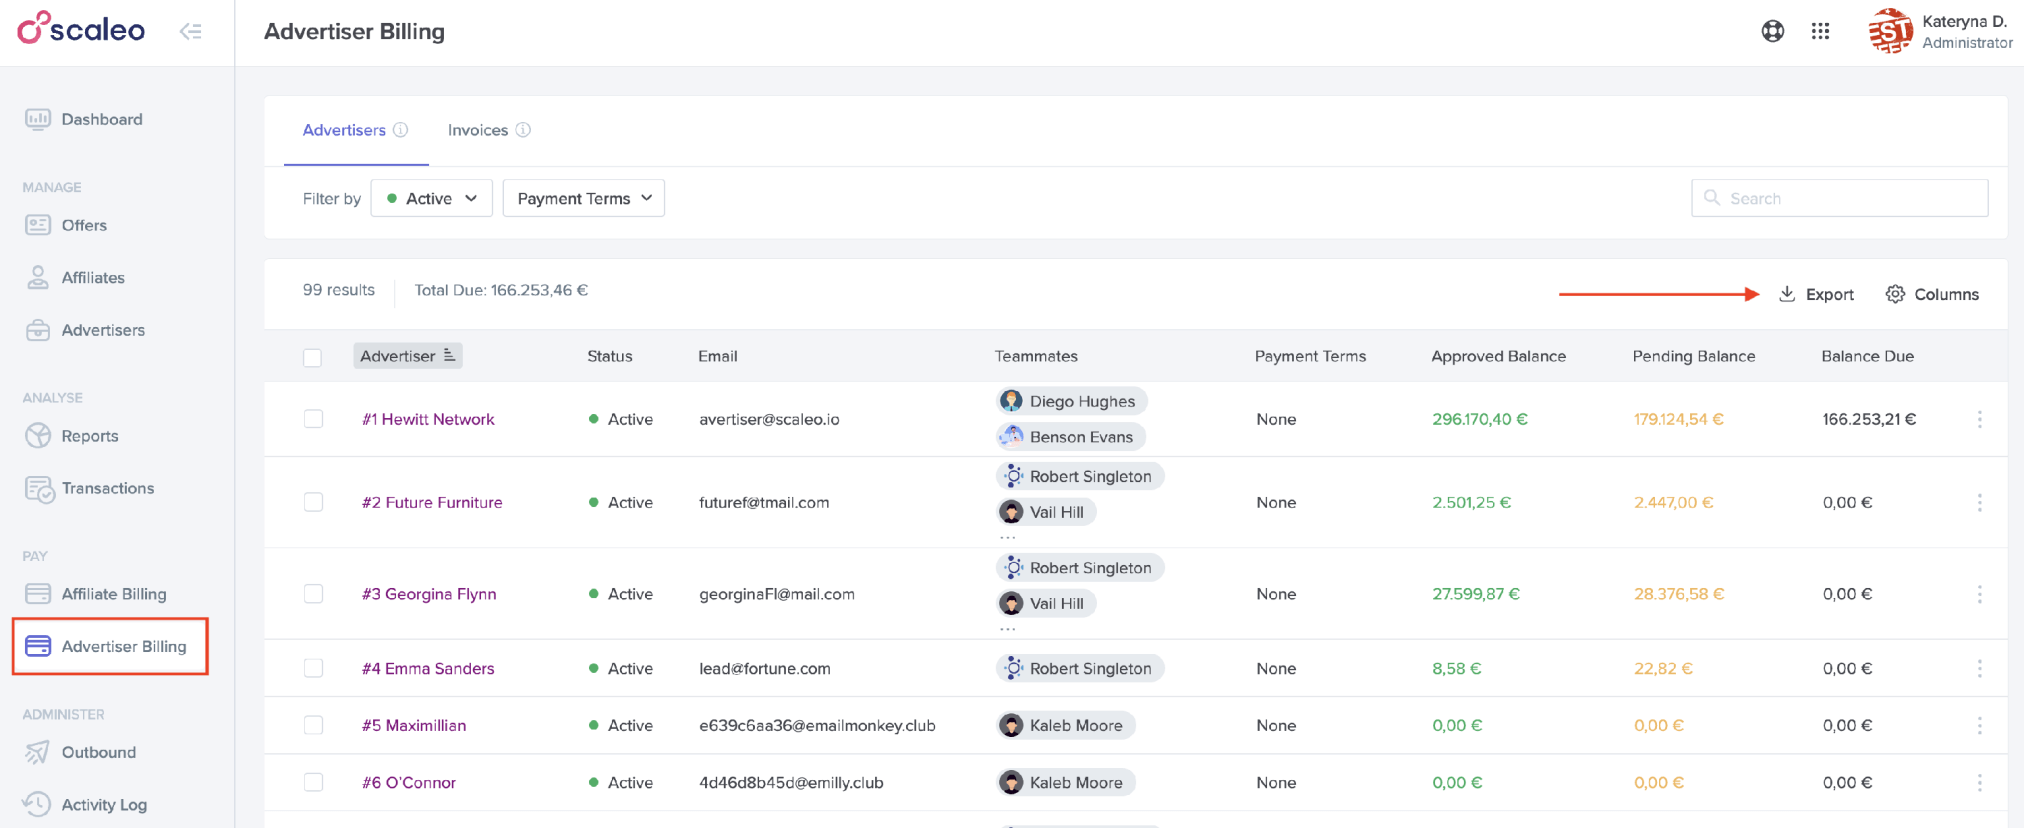Click the Export button
The height and width of the screenshot is (828, 2024).
click(1817, 294)
